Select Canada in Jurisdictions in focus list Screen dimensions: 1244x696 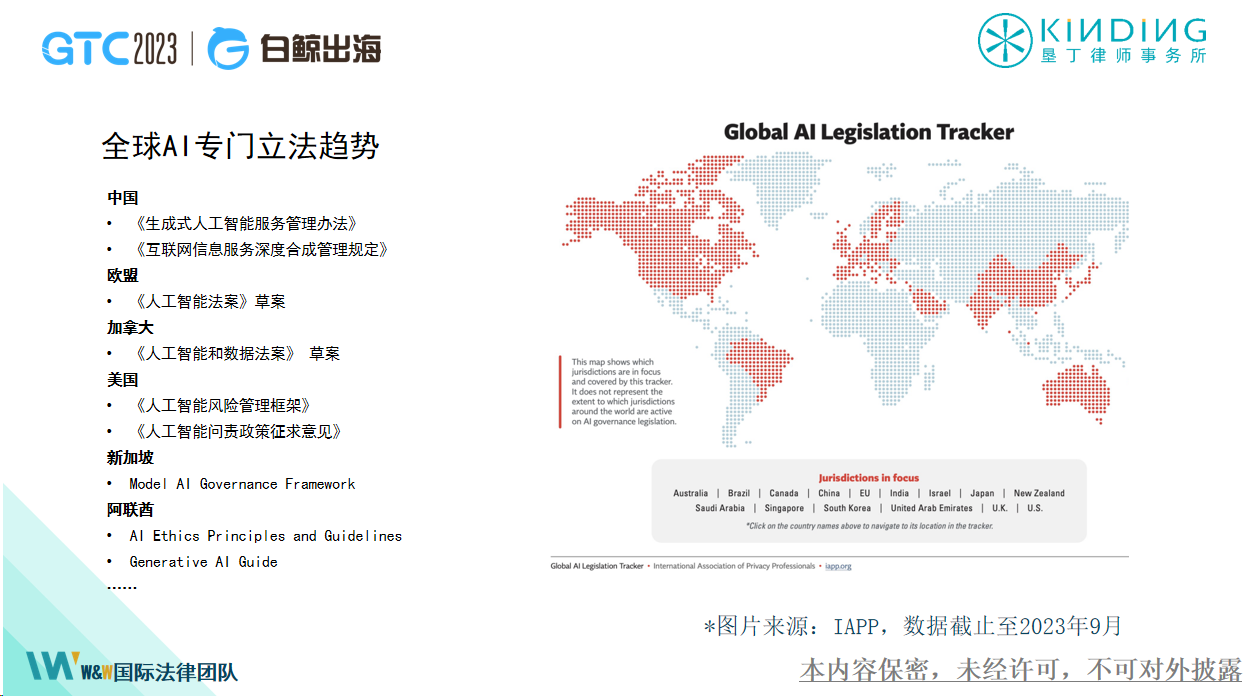point(783,493)
